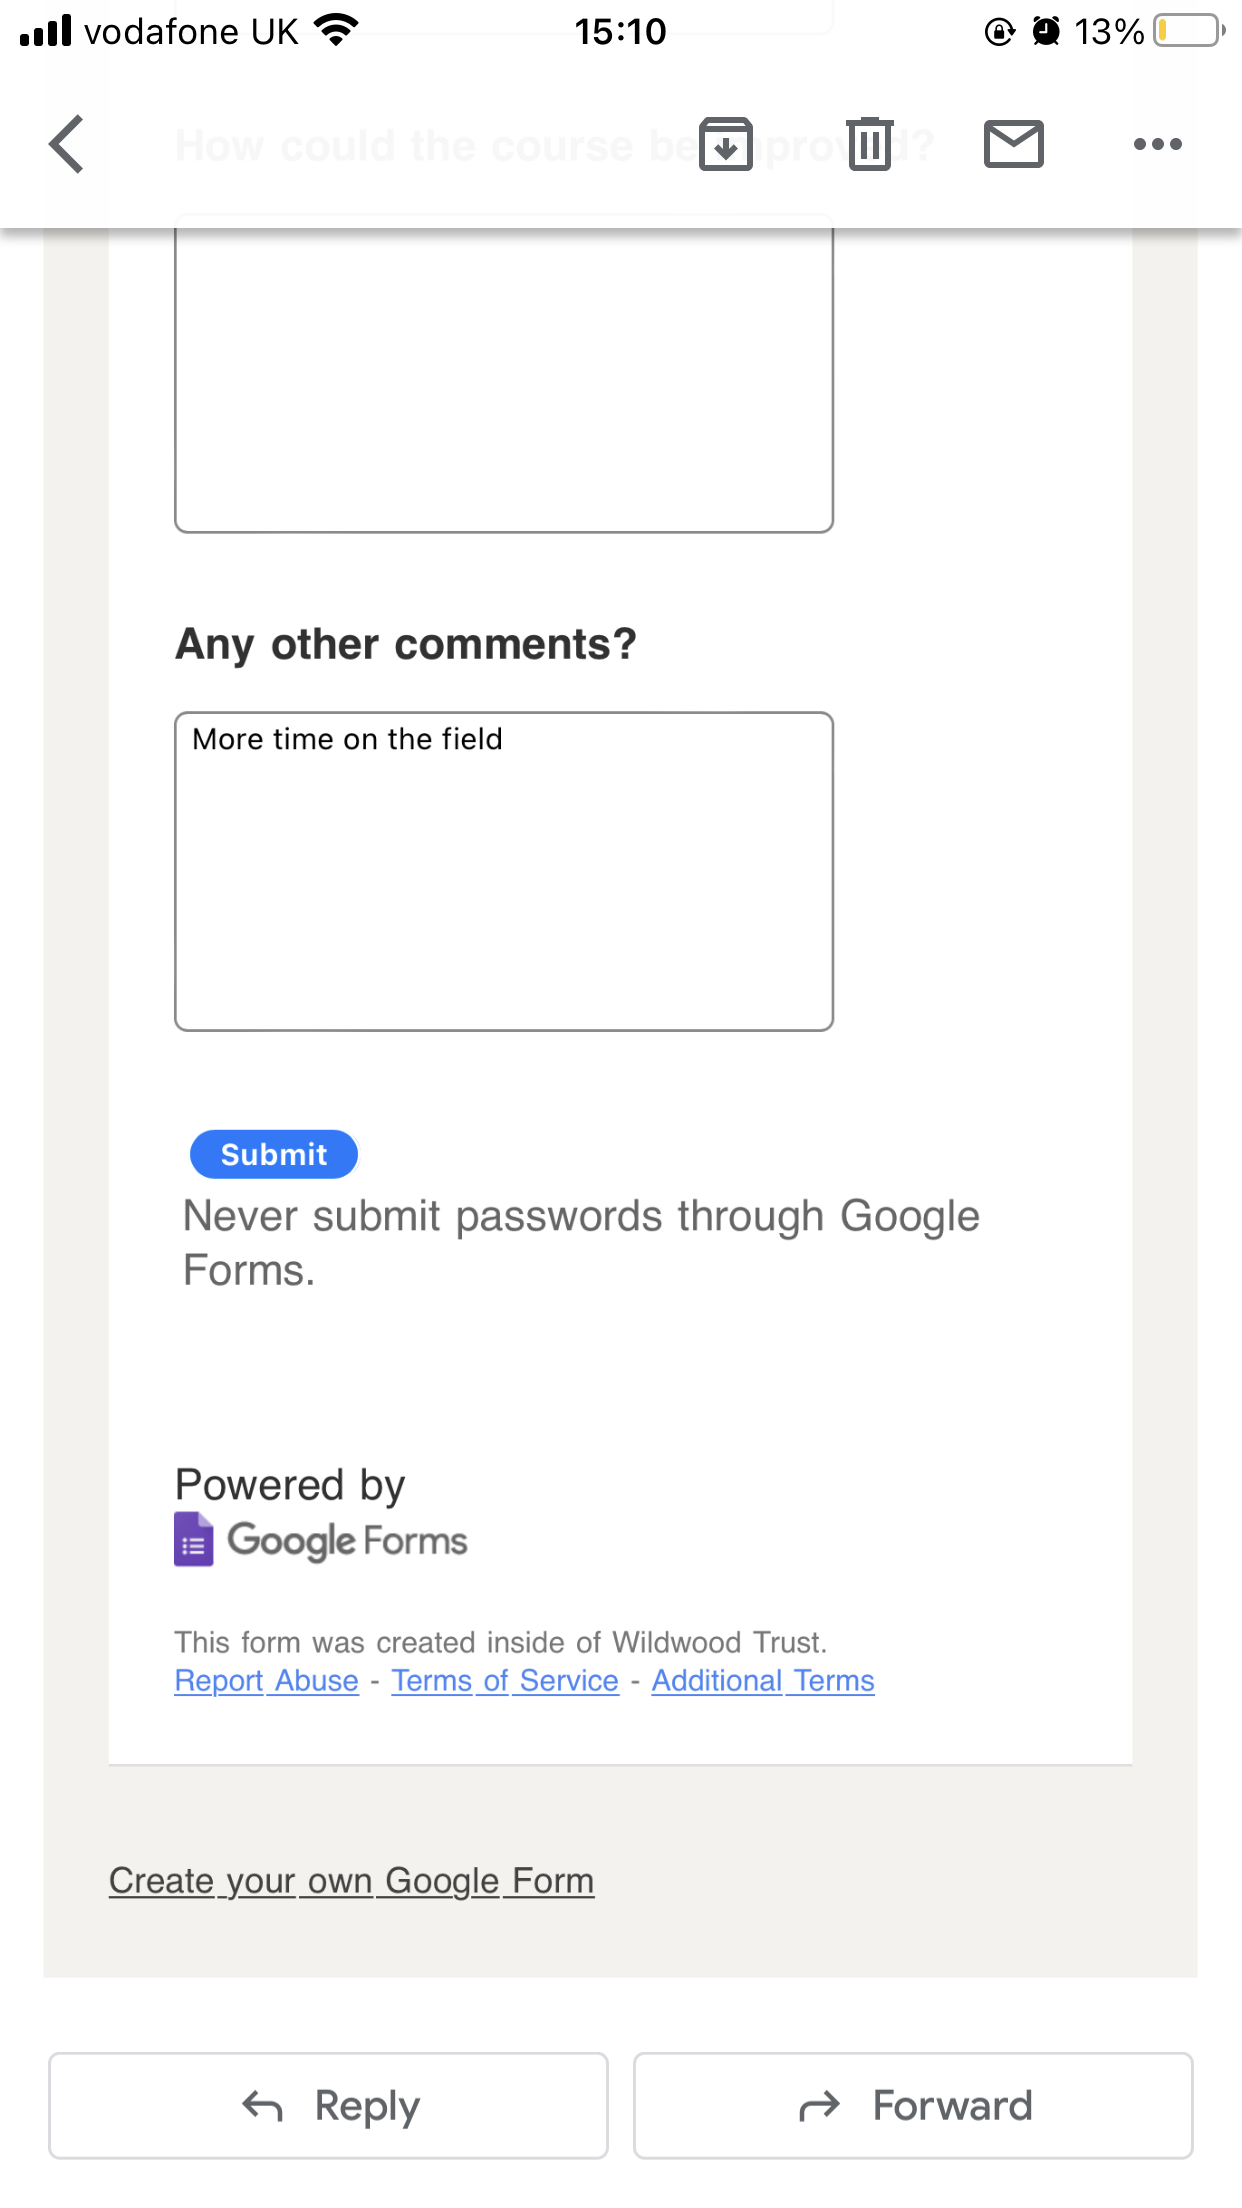Click the purple Google Forms logo icon
1242x2208 pixels.
(x=194, y=1539)
